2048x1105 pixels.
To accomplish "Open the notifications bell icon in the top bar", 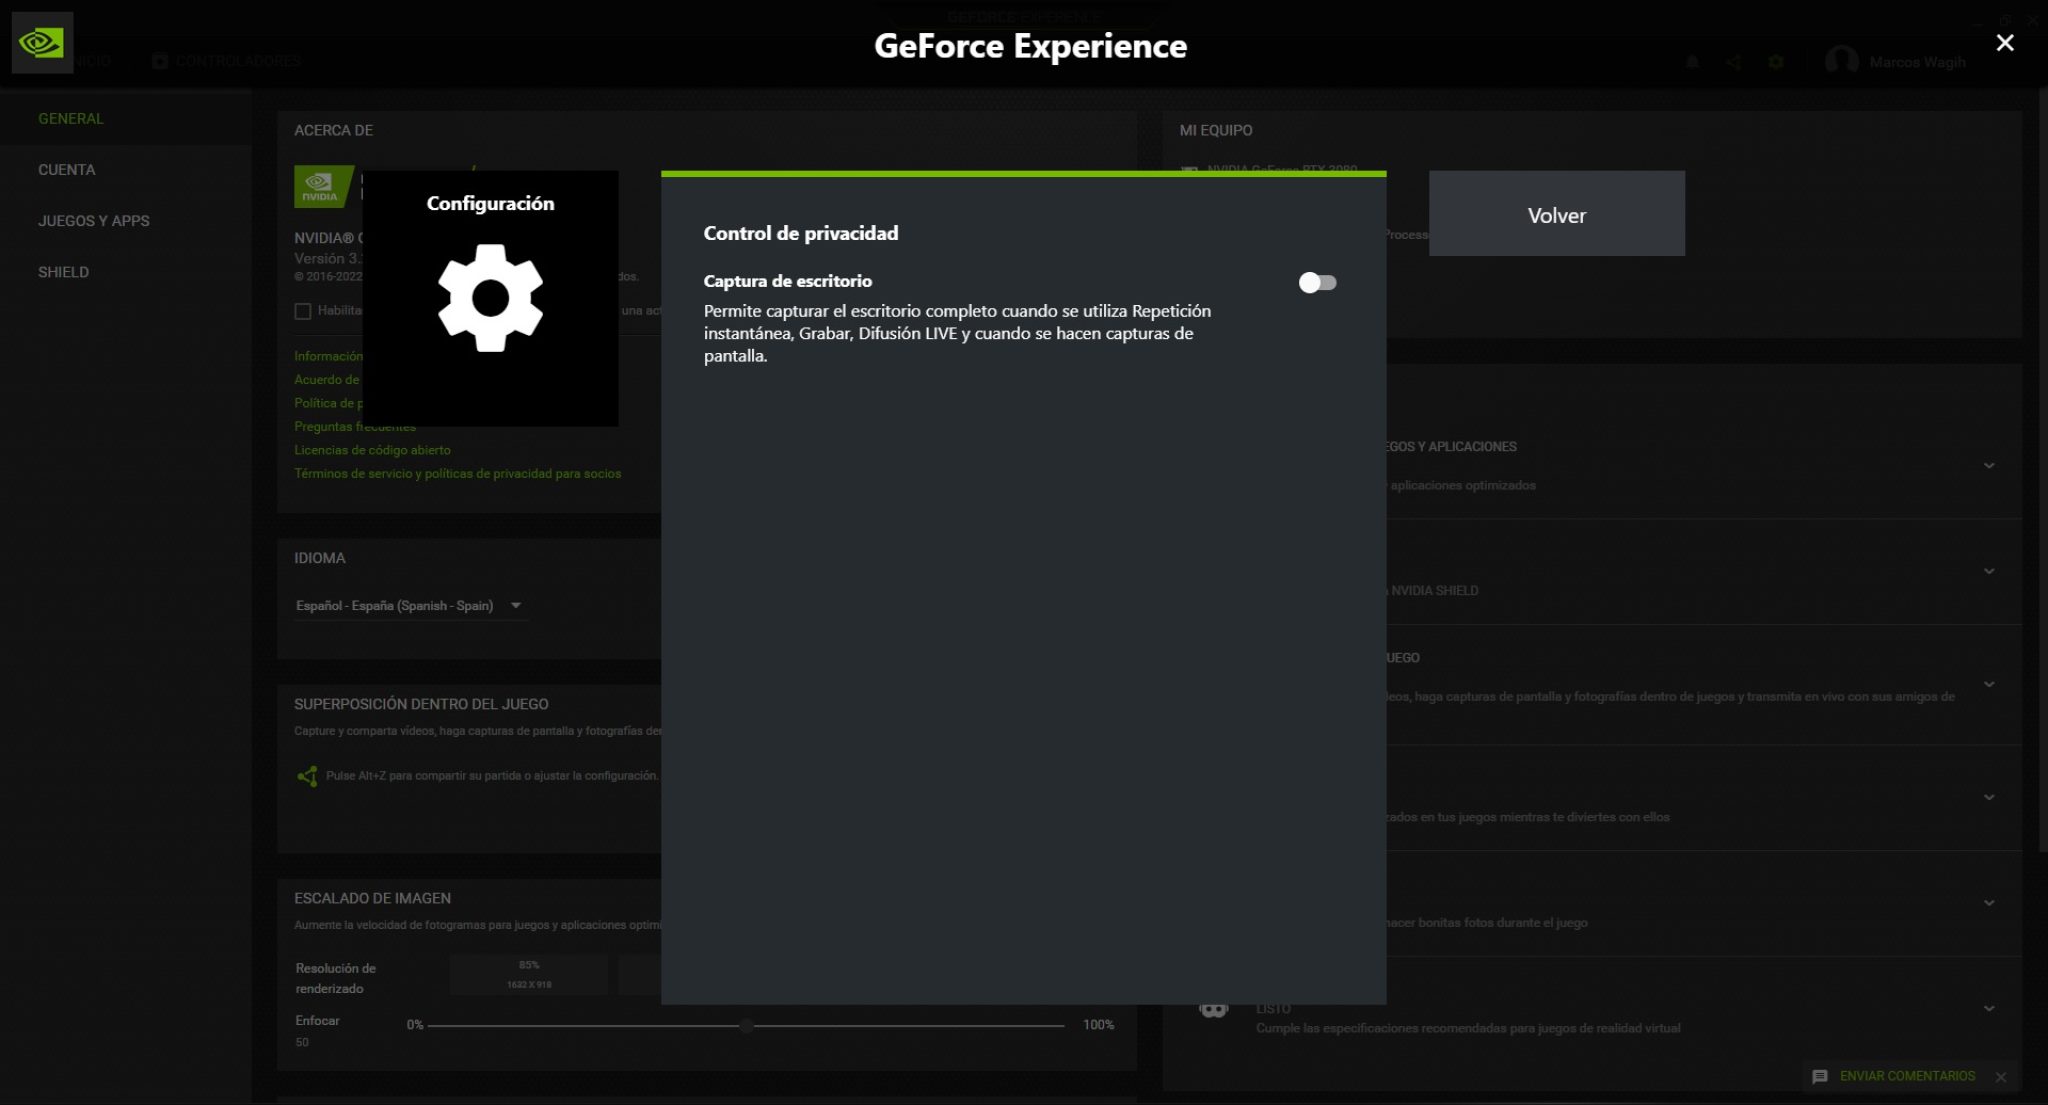I will pyautogui.click(x=1693, y=61).
